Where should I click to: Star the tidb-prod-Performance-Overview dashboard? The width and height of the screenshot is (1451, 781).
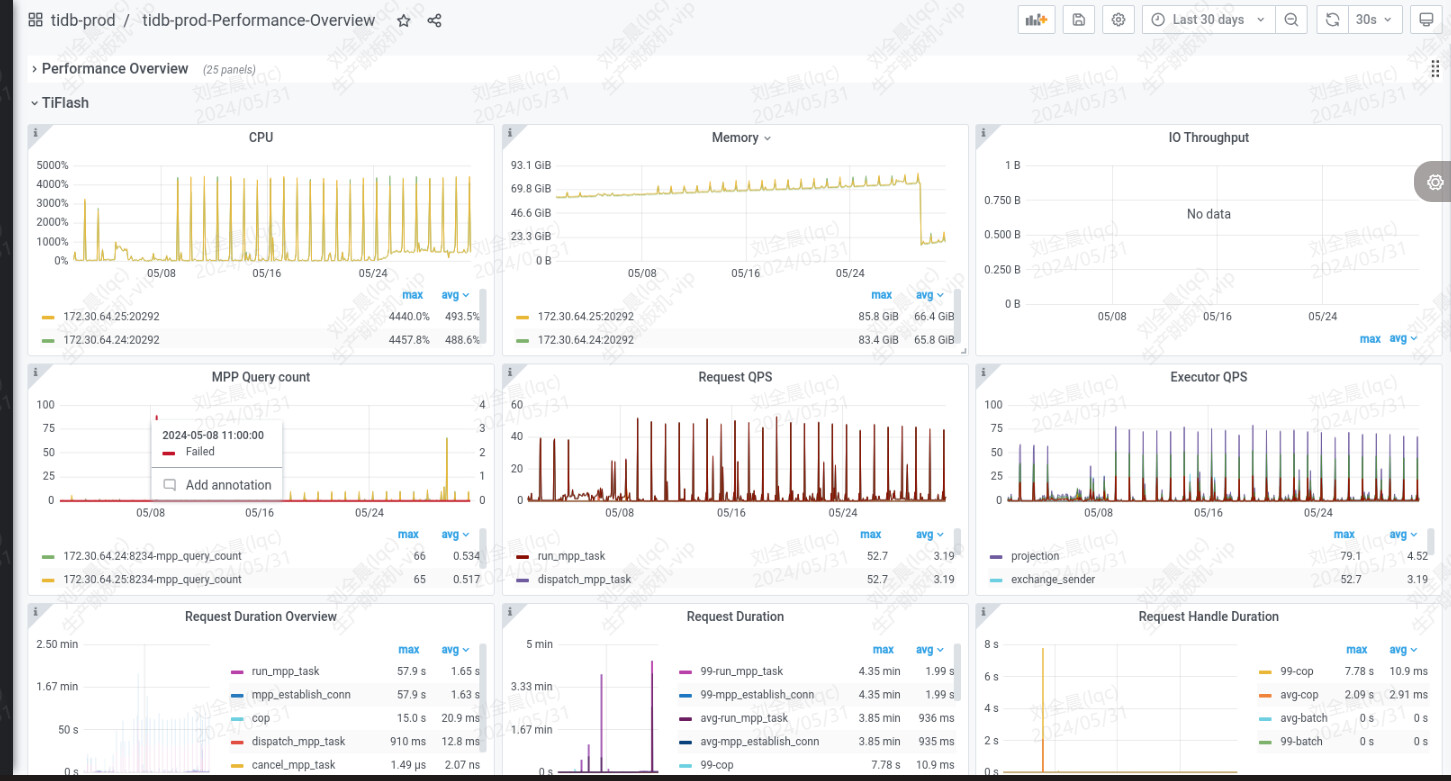(404, 20)
